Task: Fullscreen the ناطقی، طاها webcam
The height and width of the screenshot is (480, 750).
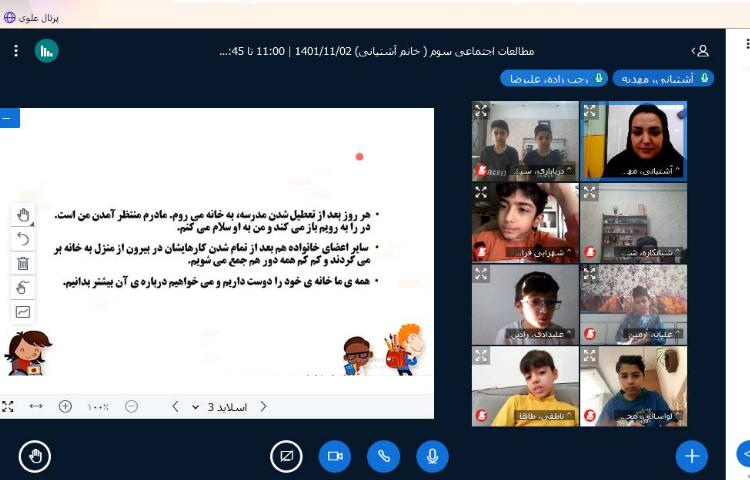Action: pos(481,355)
